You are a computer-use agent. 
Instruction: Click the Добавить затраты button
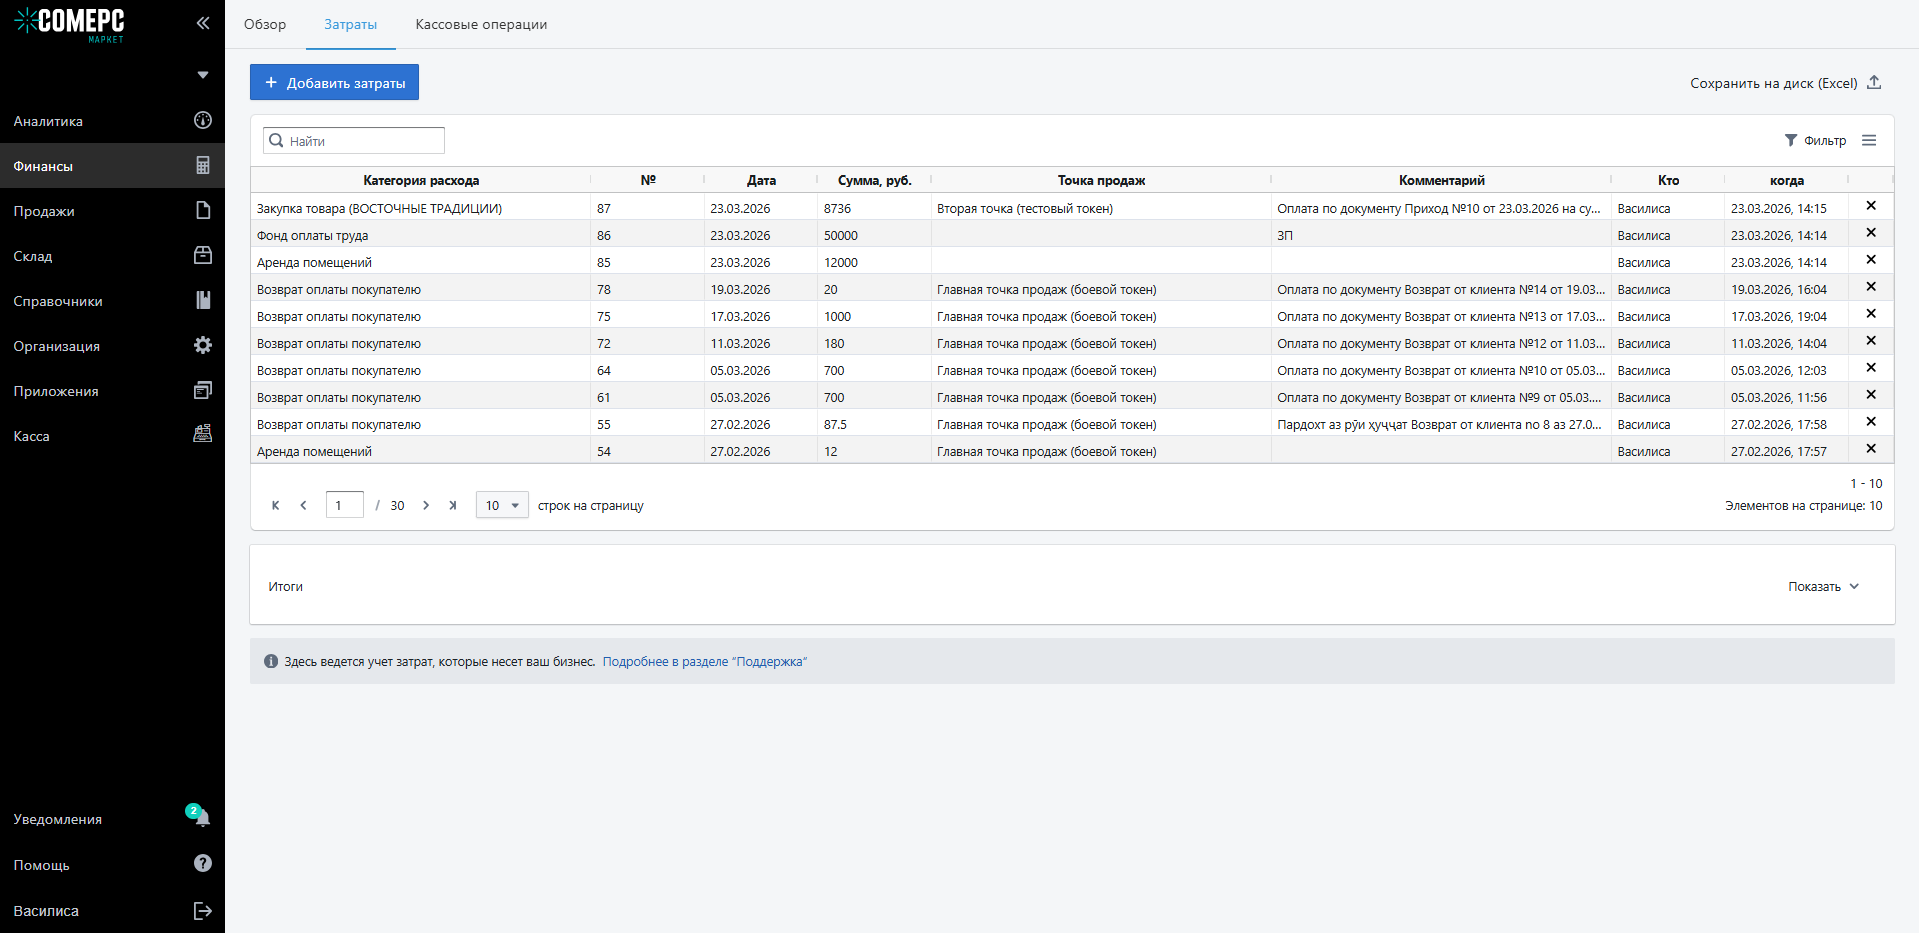[x=334, y=83]
